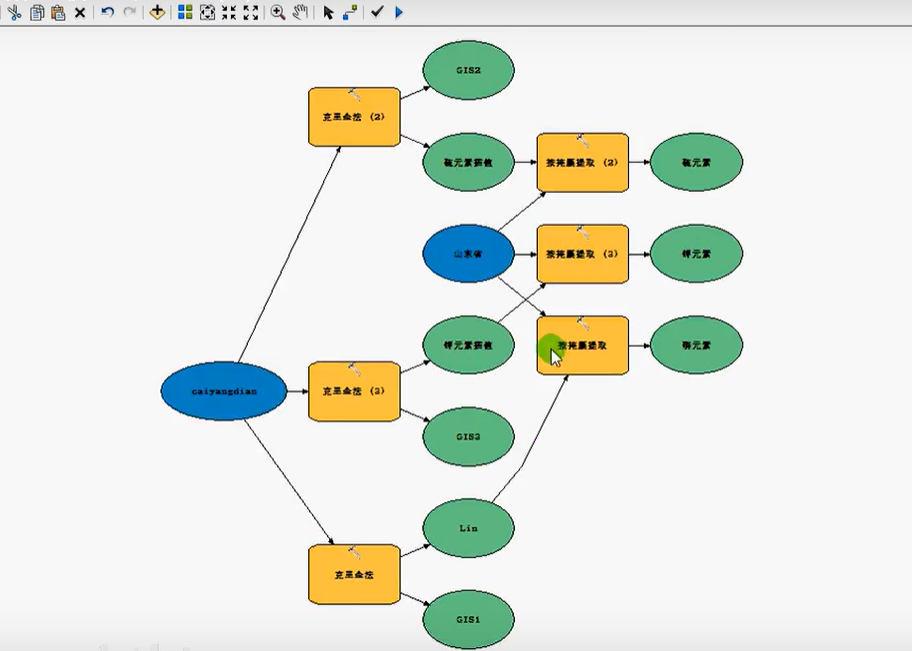
Task: Undo the last model edit
Action: (x=108, y=12)
